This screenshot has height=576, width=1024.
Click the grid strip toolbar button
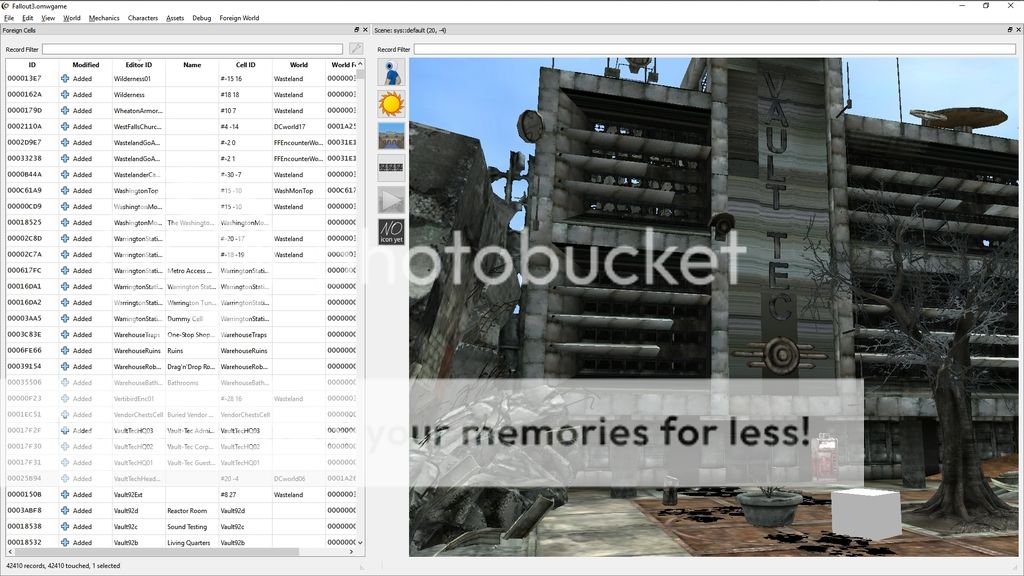coord(391,168)
